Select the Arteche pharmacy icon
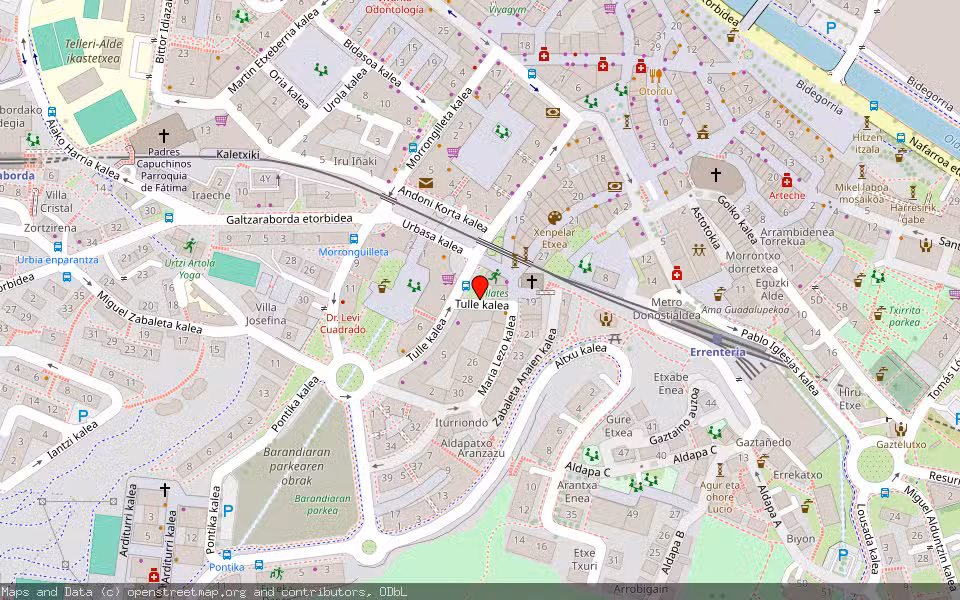 tap(787, 181)
